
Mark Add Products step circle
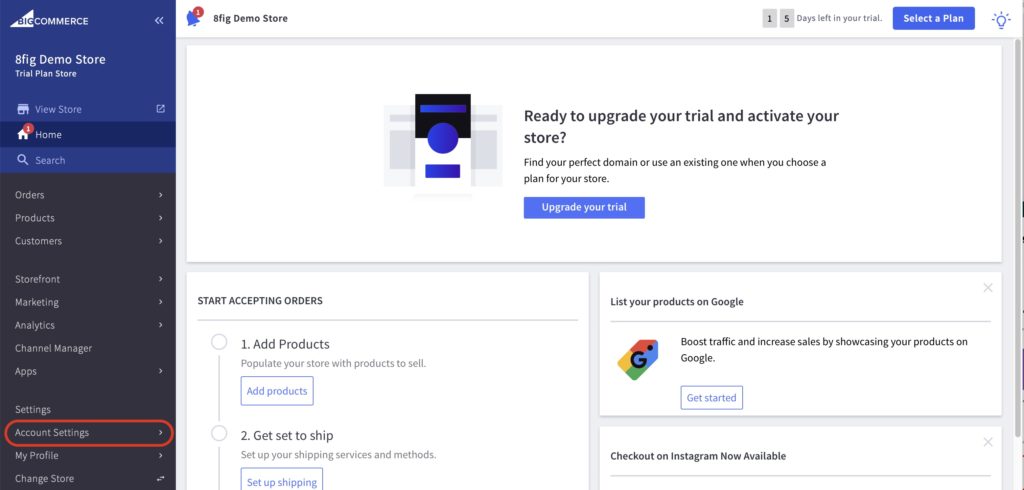click(x=219, y=342)
